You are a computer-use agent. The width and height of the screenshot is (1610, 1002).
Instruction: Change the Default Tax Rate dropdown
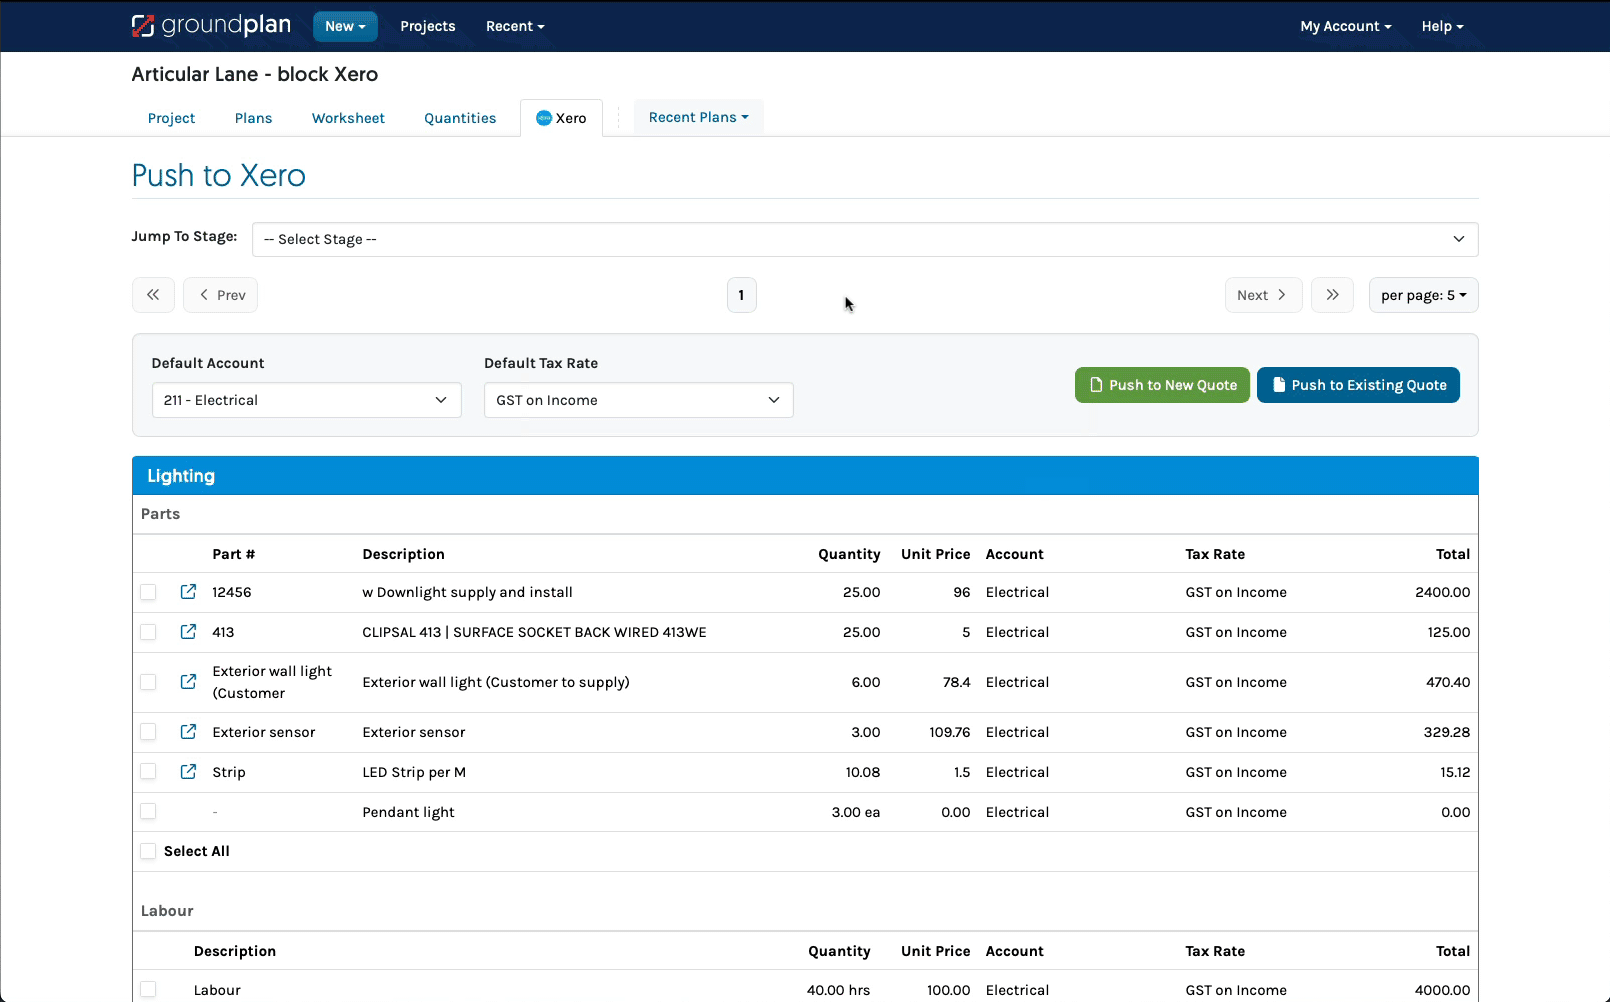[x=638, y=399]
